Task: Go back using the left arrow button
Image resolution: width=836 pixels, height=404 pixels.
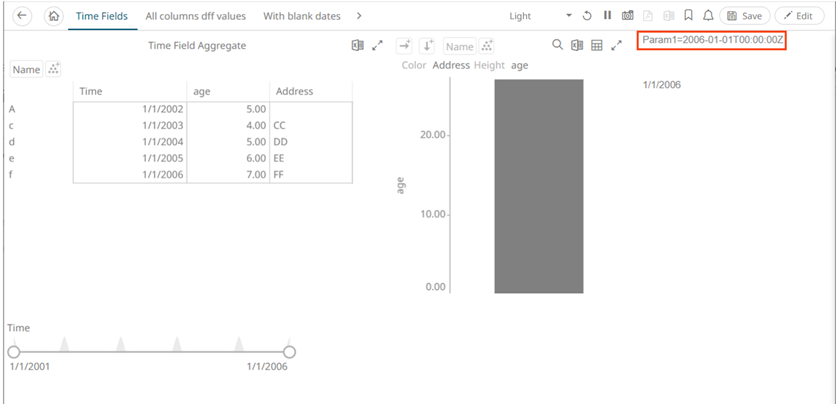Action: (22, 15)
